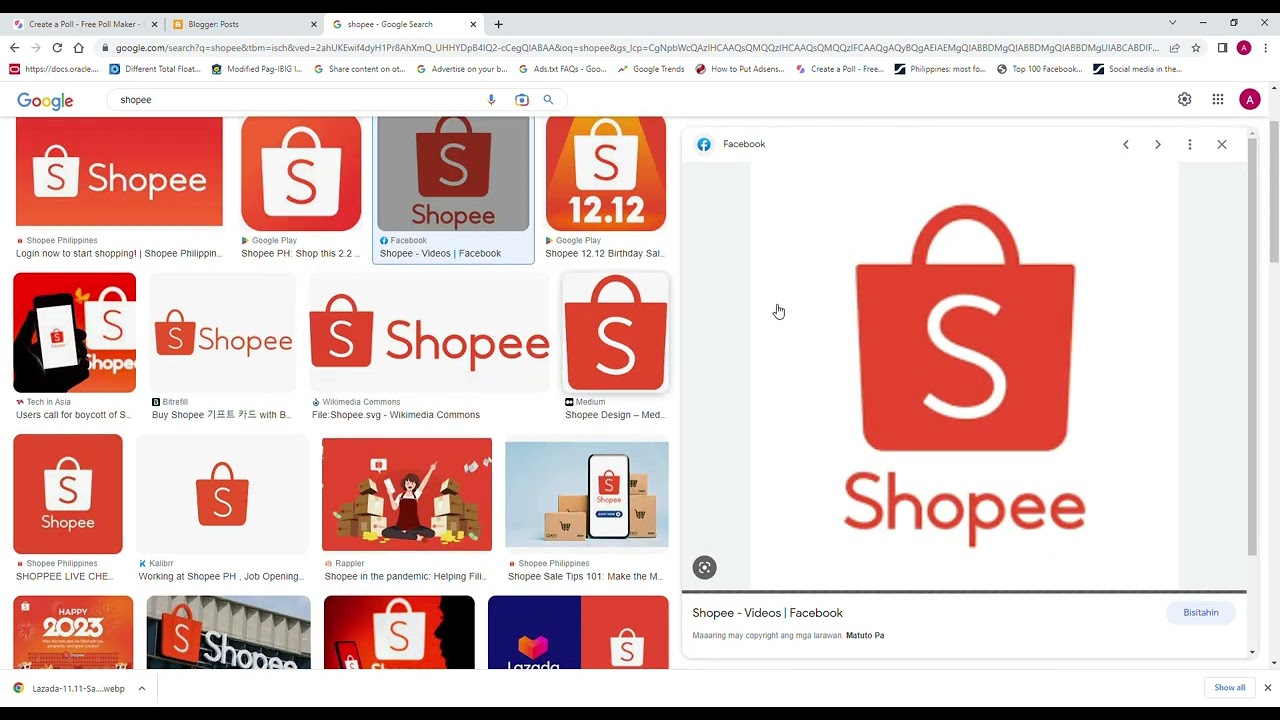The image size is (1280, 720).
Task: Search inside image with the lens button
Action: coord(705,568)
